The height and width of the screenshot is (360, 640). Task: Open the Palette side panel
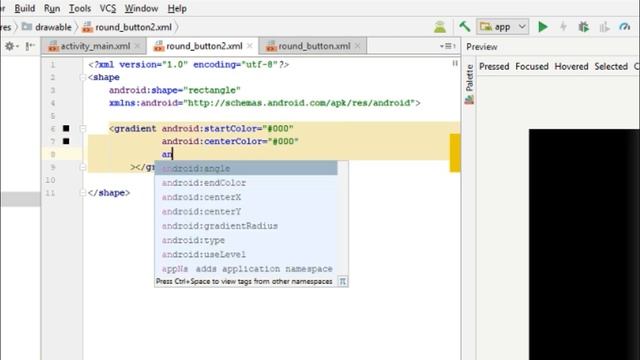tap(469, 84)
